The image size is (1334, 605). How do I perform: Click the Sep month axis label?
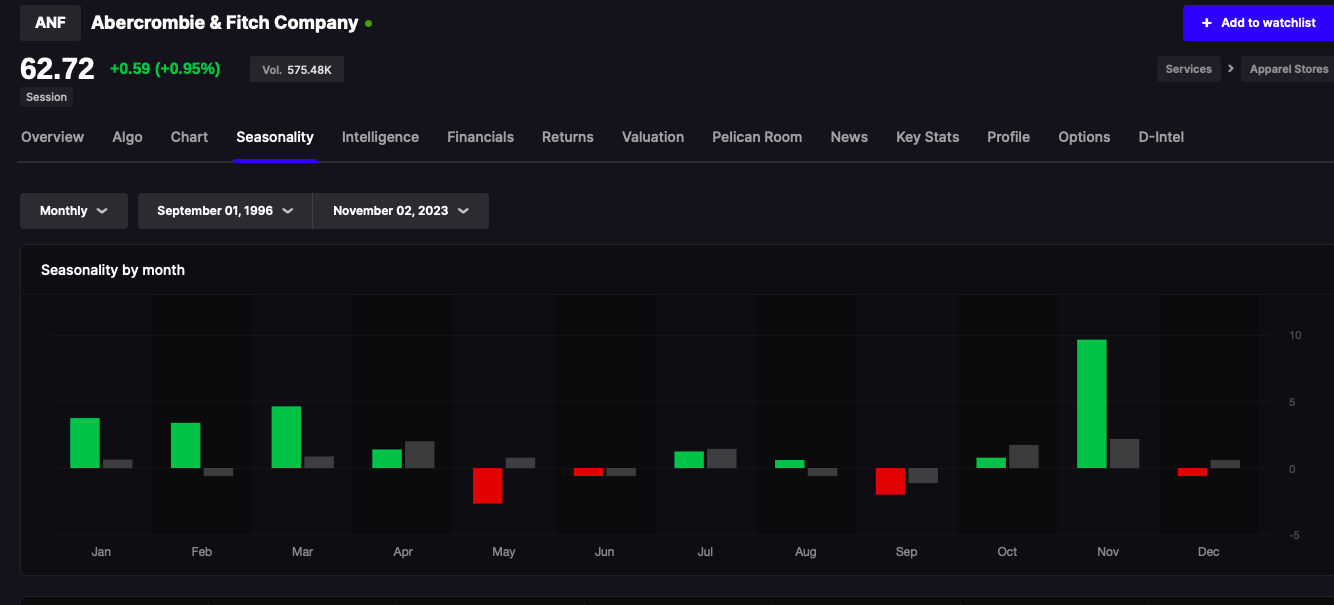pos(906,552)
